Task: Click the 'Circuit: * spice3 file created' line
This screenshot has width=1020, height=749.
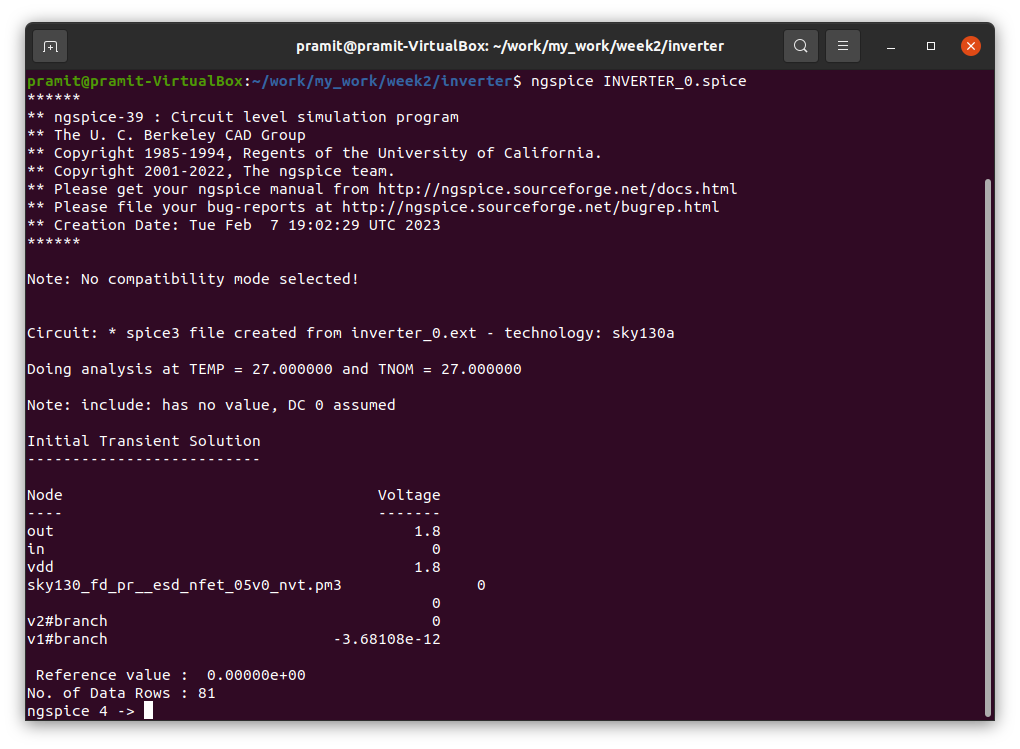Action: [351, 333]
